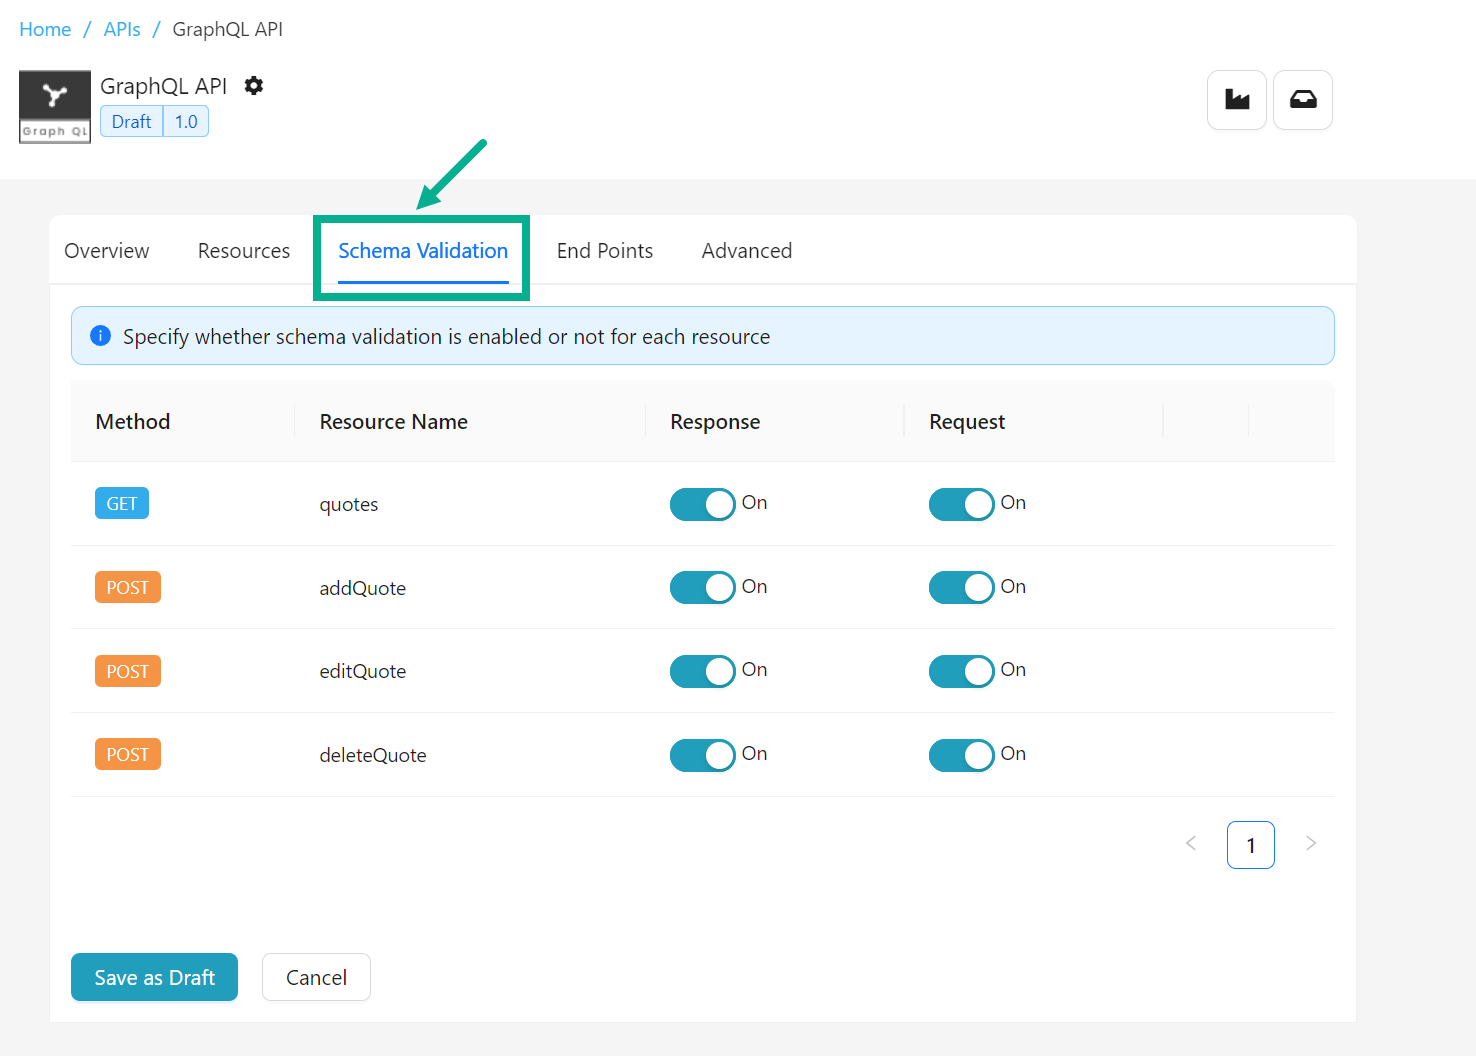The image size is (1476, 1056).
Task: Click the inbox icon in the top right corner
Action: click(1302, 100)
